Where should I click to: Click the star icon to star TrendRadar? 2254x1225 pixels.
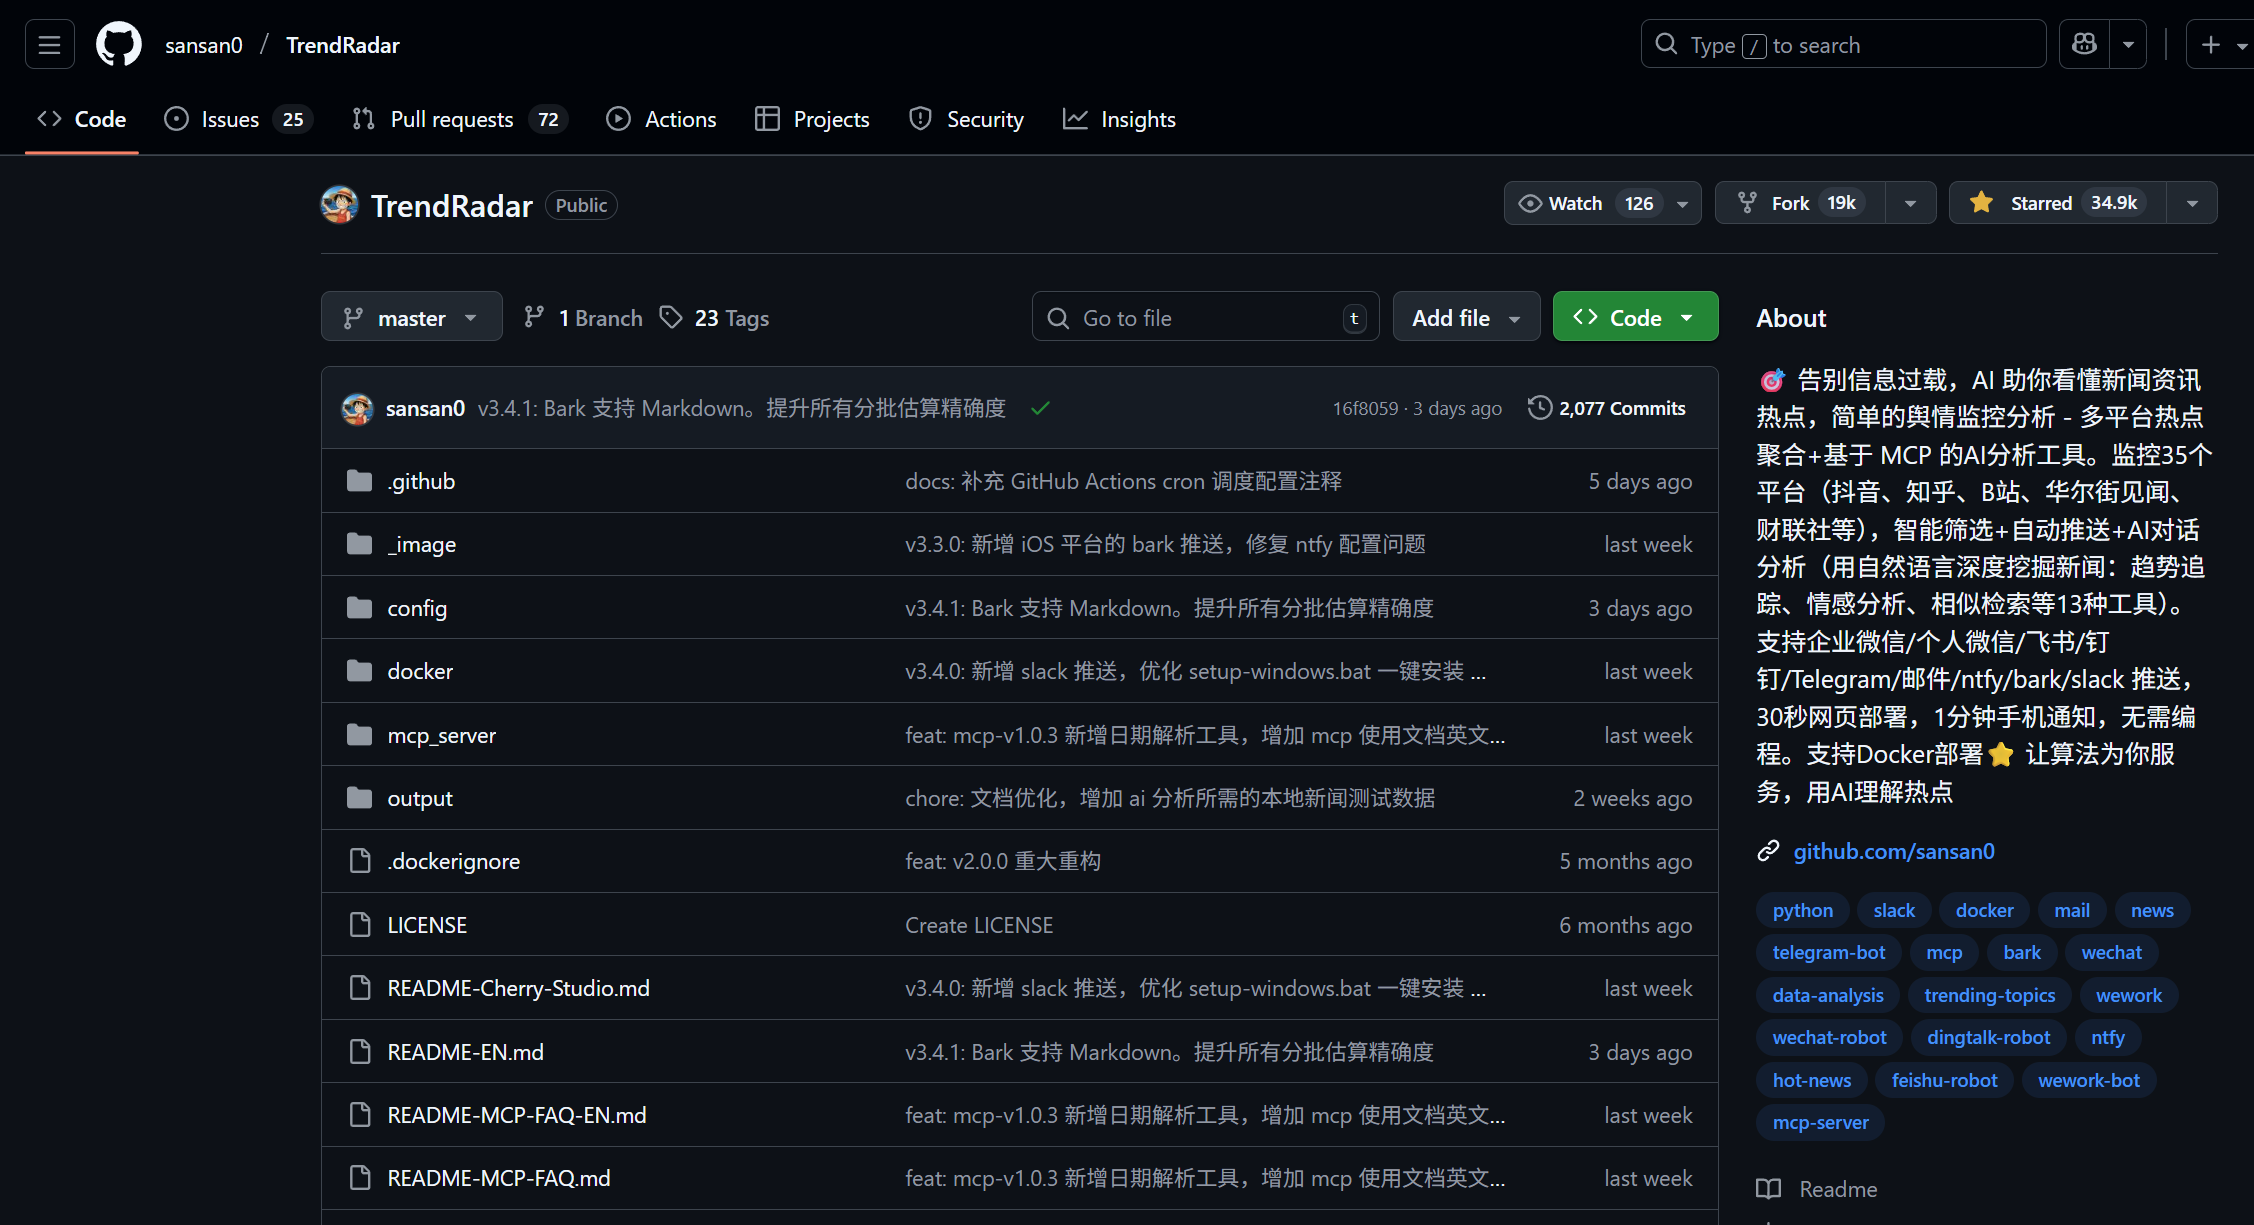1980,202
